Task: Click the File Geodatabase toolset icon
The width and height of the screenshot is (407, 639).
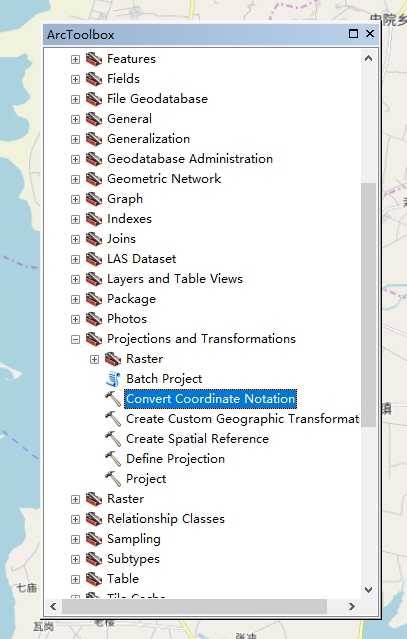Action: click(94, 99)
